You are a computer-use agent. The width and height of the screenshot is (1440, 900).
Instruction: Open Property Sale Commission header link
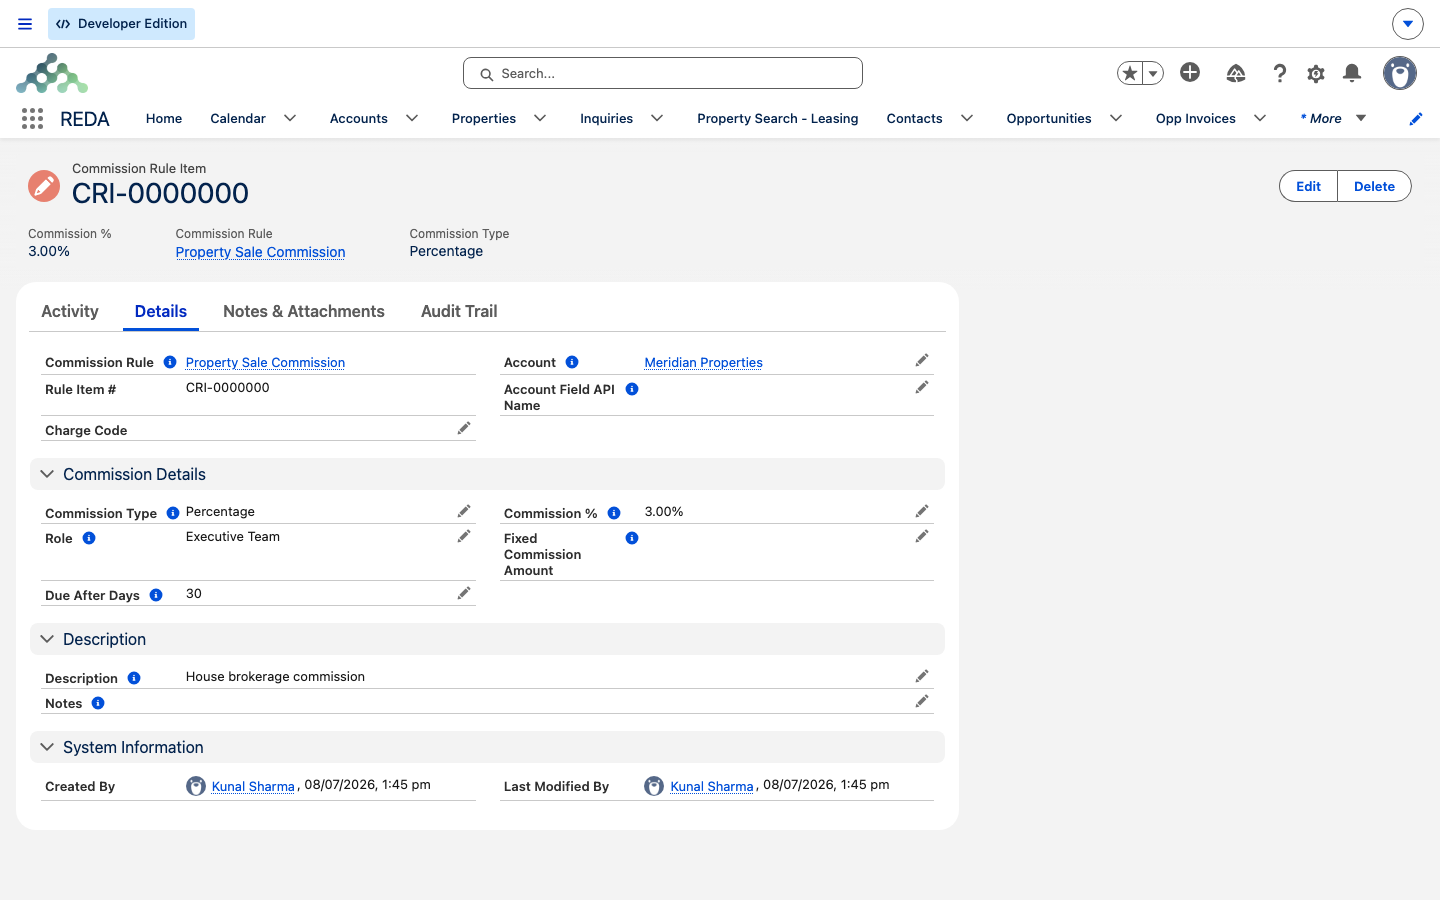point(260,252)
